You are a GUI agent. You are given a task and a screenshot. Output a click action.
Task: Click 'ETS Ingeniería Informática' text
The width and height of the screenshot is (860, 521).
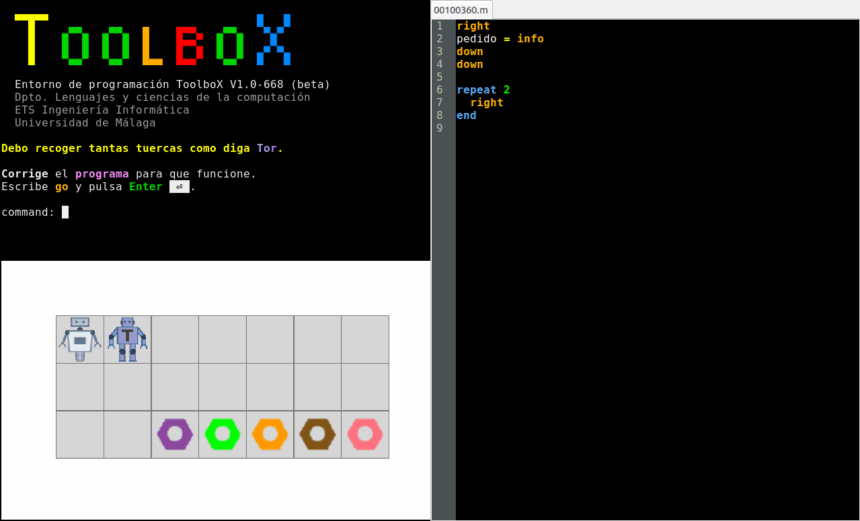click(102, 110)
